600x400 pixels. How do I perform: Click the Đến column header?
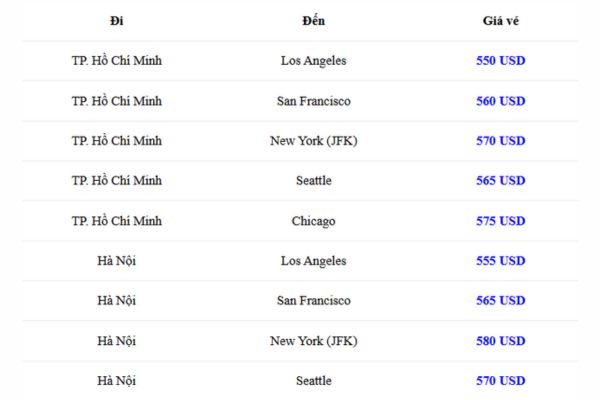(x=313, y=21)
